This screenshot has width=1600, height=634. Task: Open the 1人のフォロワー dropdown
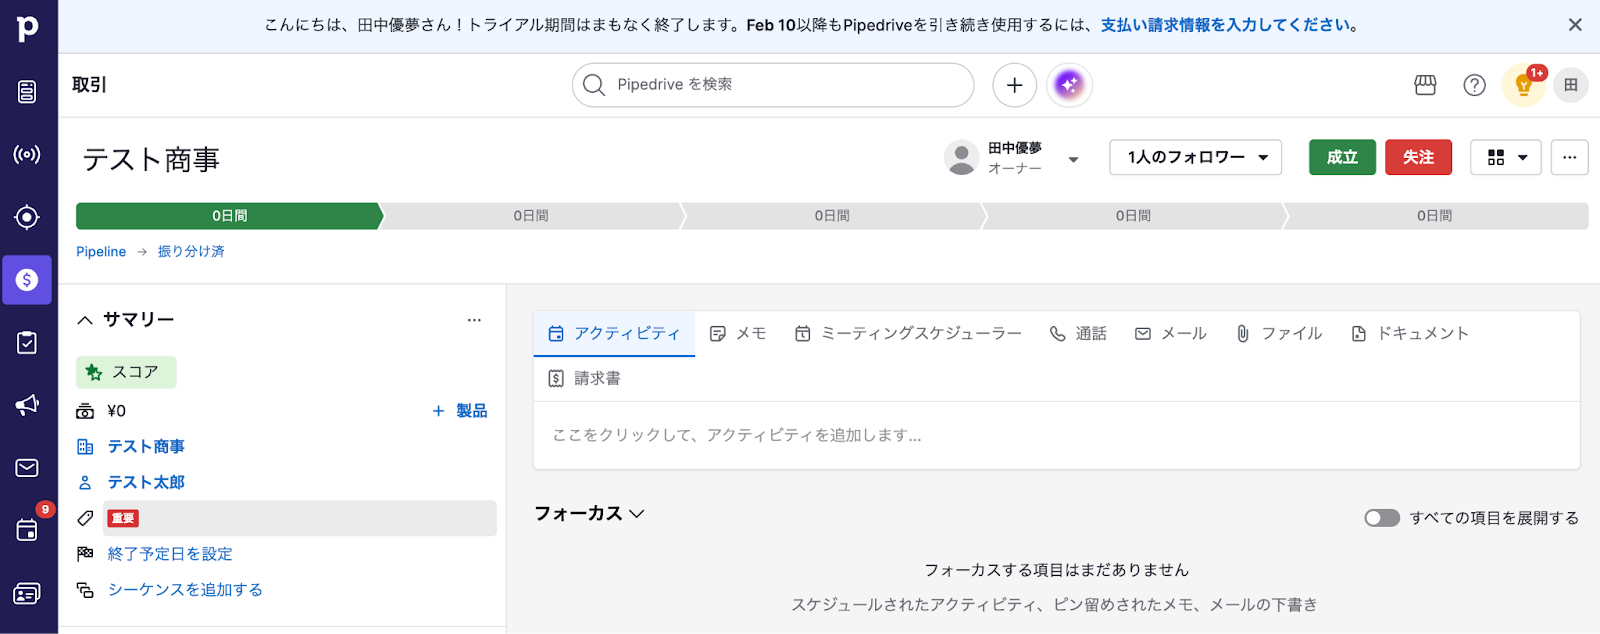click(x=1195, y=157)
